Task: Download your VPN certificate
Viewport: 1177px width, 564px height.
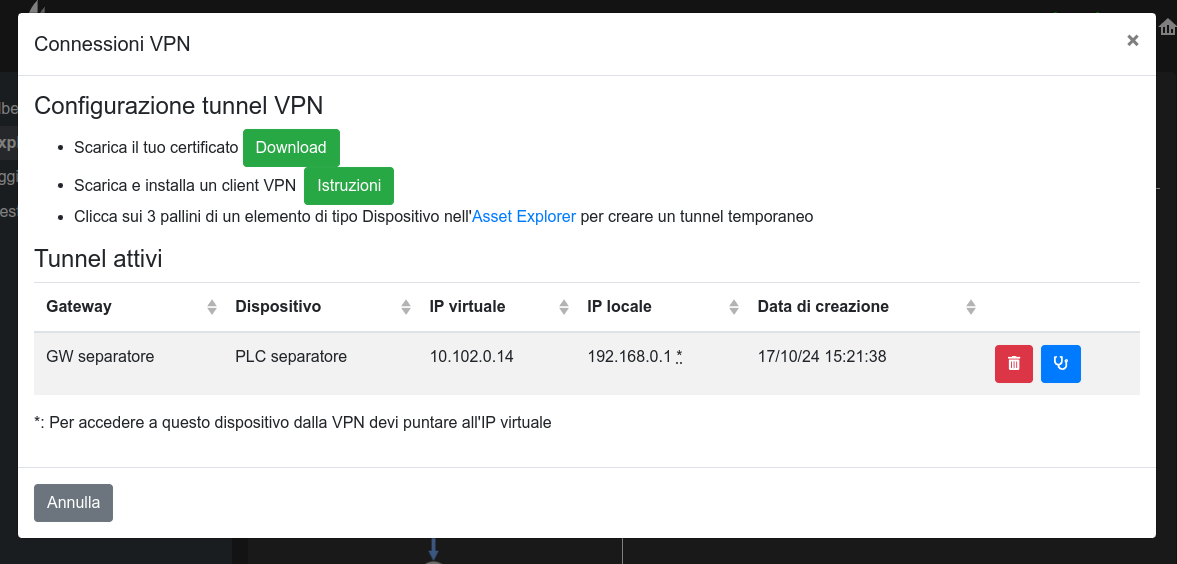Action: click(291, 148)
